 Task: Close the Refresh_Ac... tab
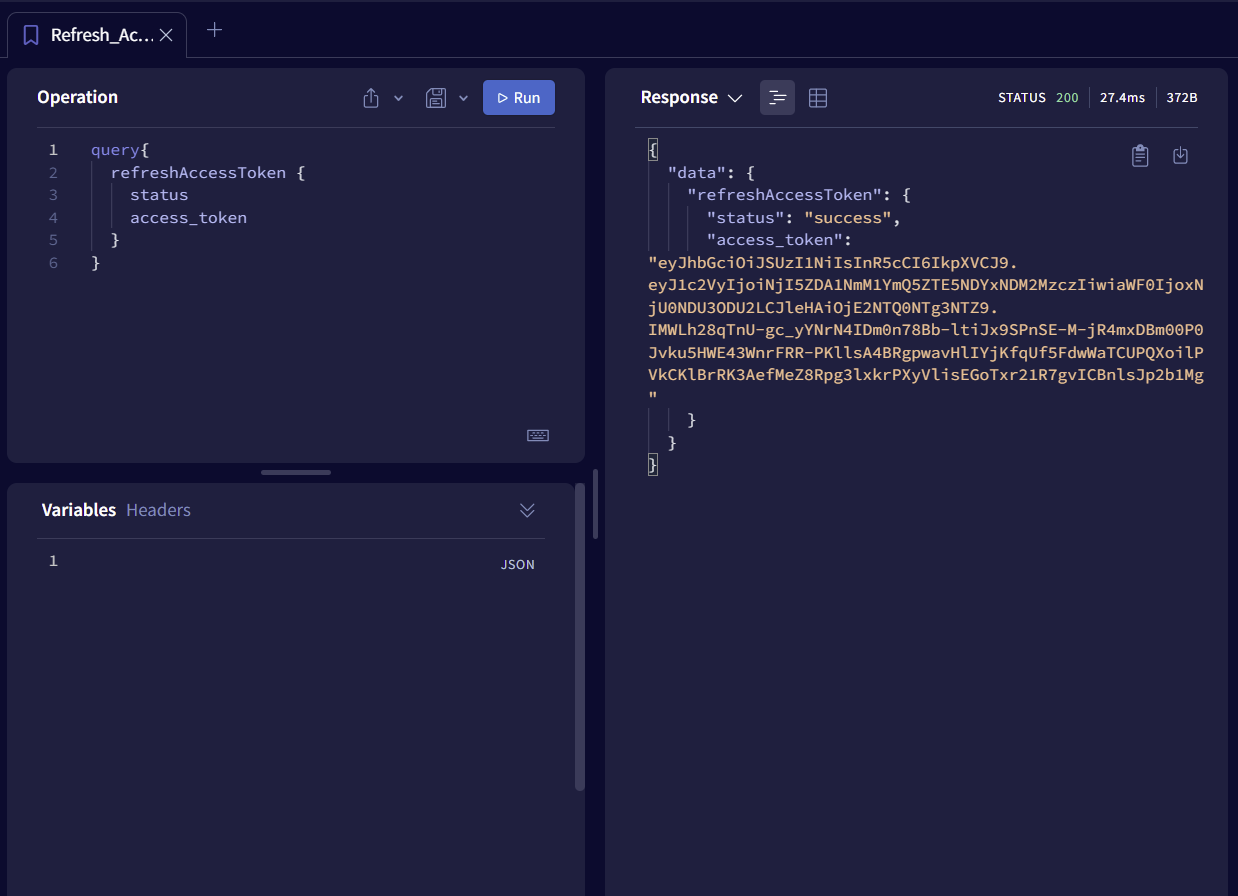(x=167, y=36)
